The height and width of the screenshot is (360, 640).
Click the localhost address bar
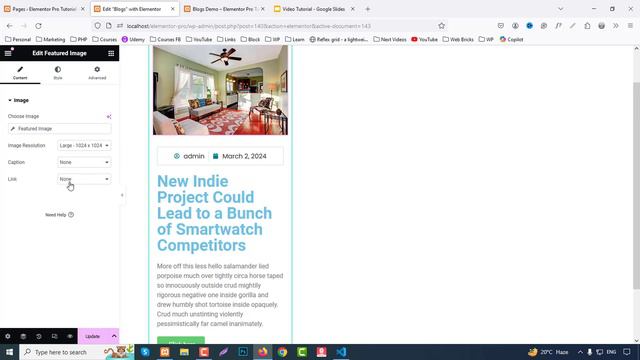point(269,26)
